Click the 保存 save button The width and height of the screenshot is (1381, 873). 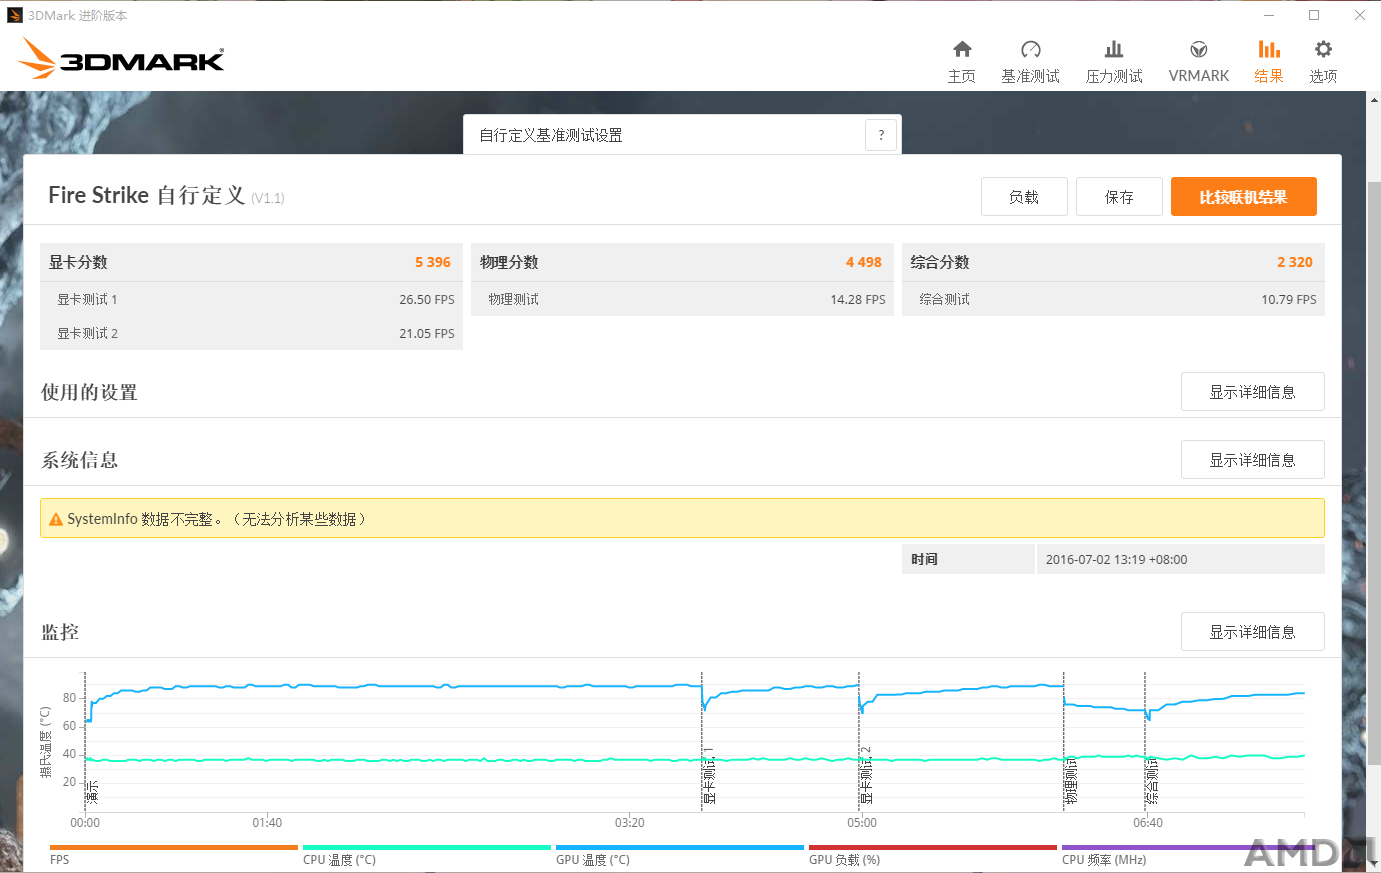[x=1119, y=197]
